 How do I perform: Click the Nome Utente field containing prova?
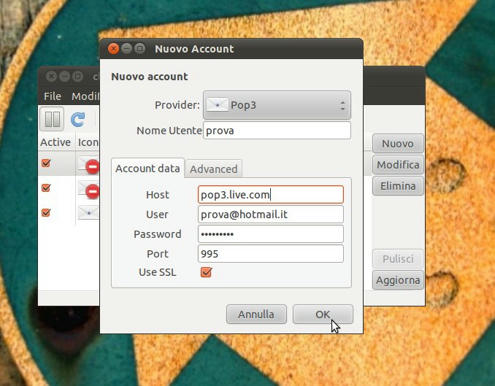(x=277, y=130)
